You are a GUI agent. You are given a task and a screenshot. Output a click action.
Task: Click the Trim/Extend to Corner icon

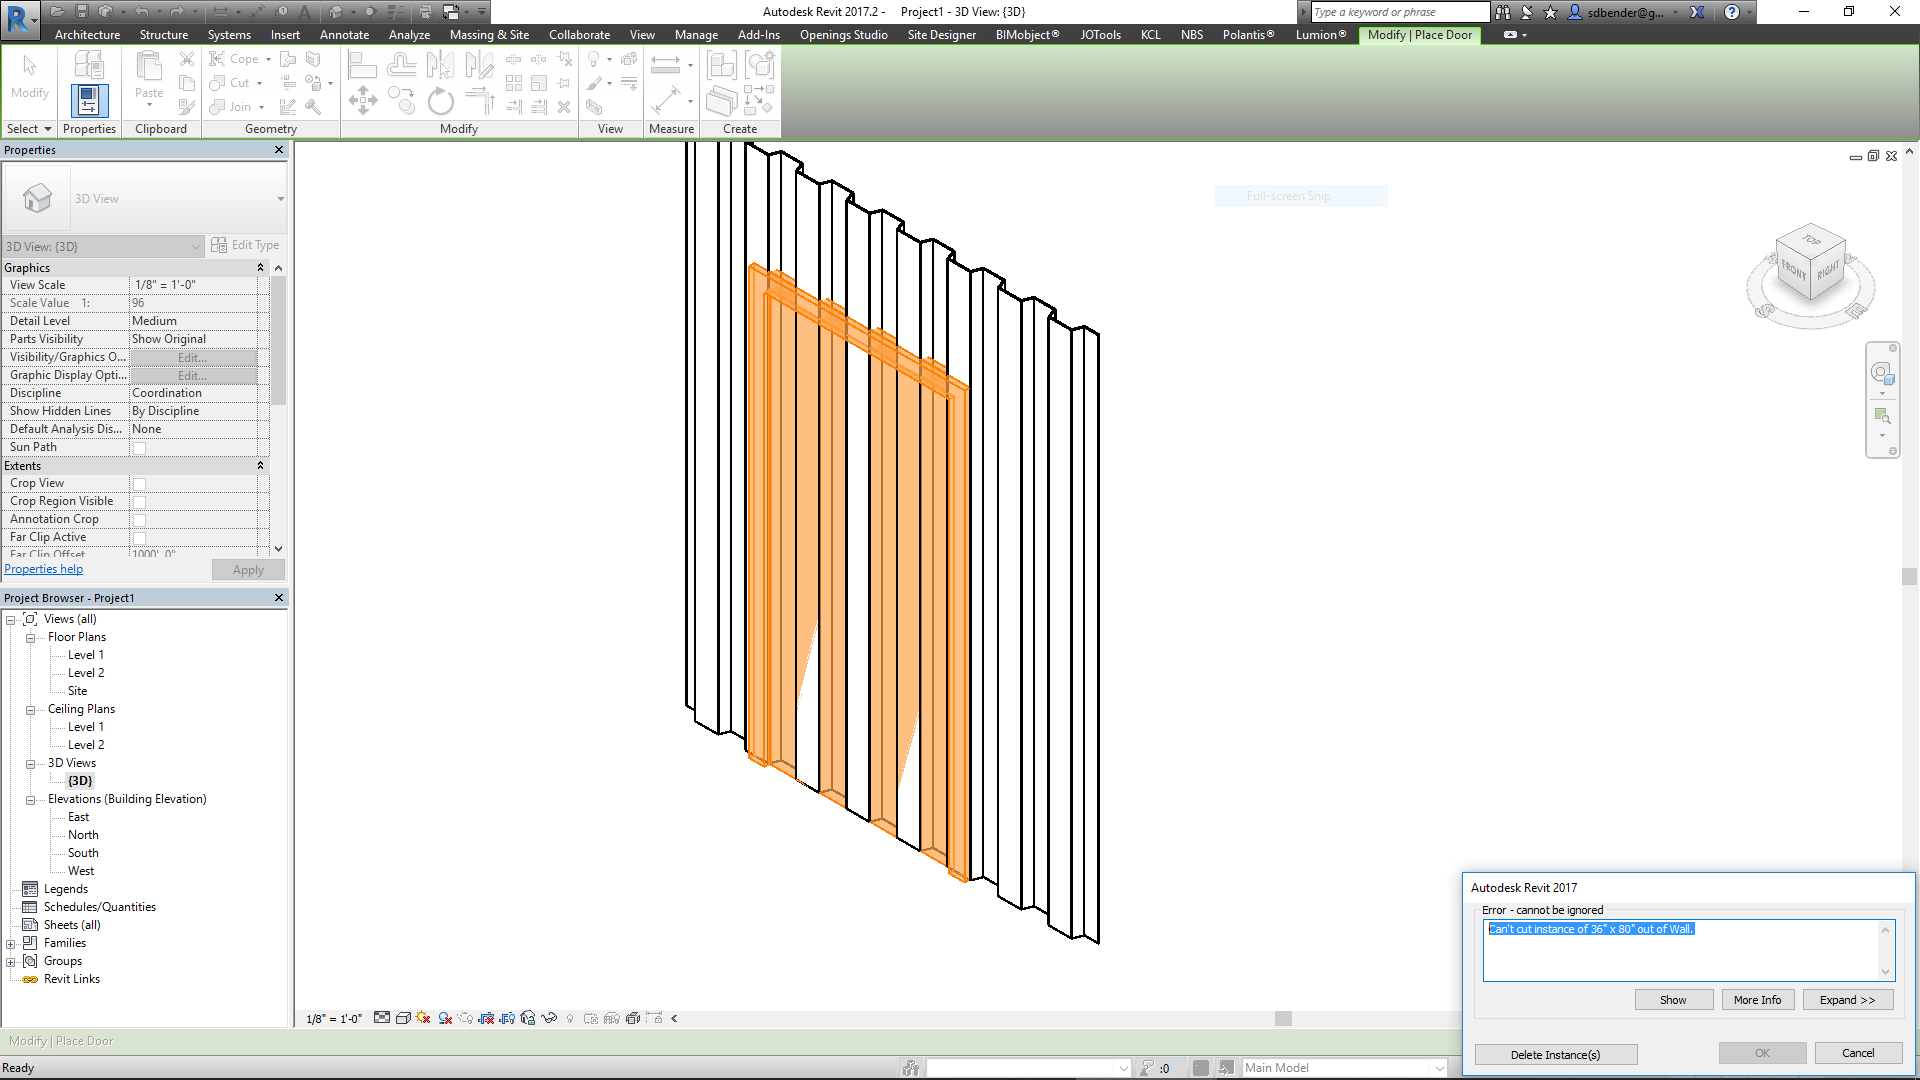click(479, 100)
